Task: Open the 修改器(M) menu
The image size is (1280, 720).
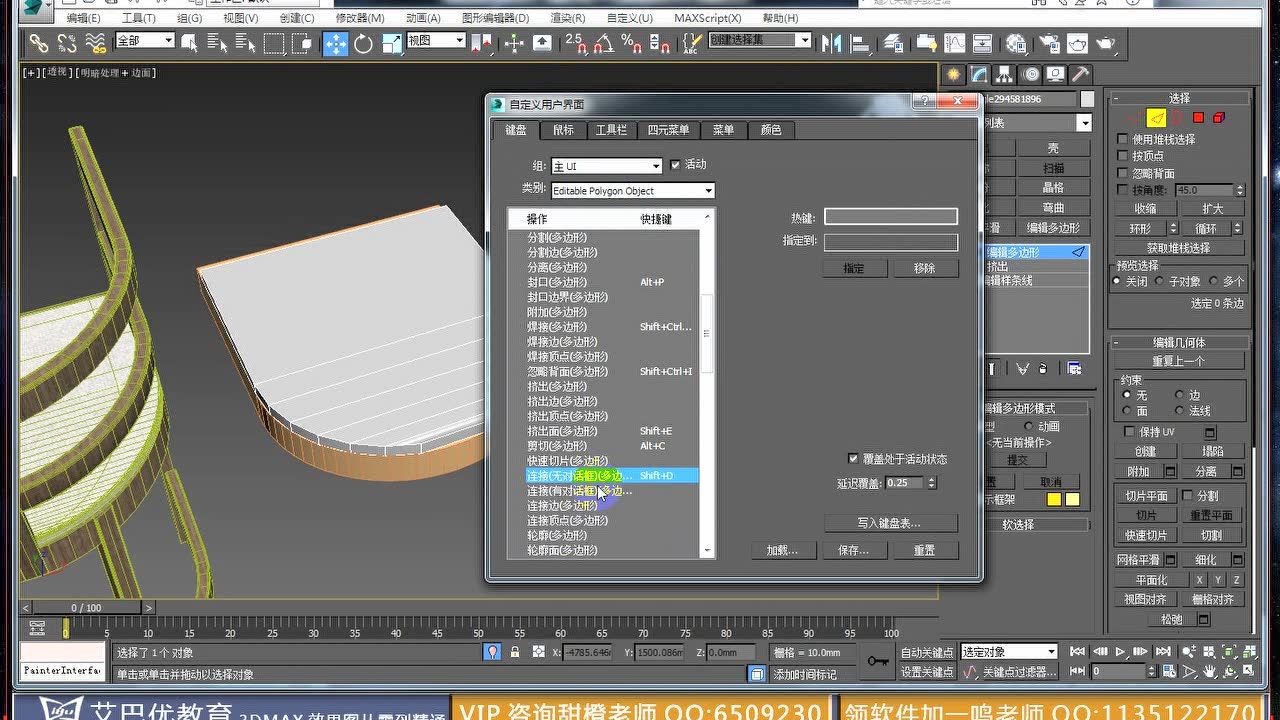Action: (x=360, y=18)
